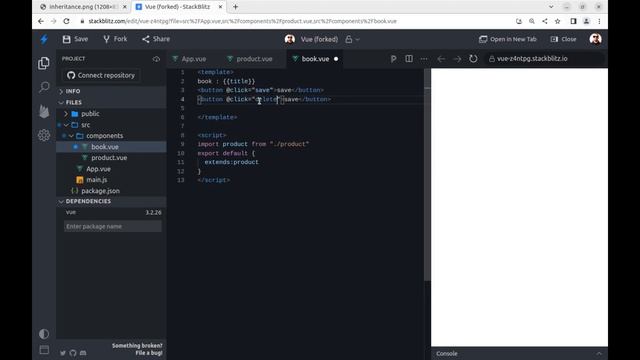Fork the project
This screenshot has height=360, width=640.
pyautogui.click(x=115, y=39)
